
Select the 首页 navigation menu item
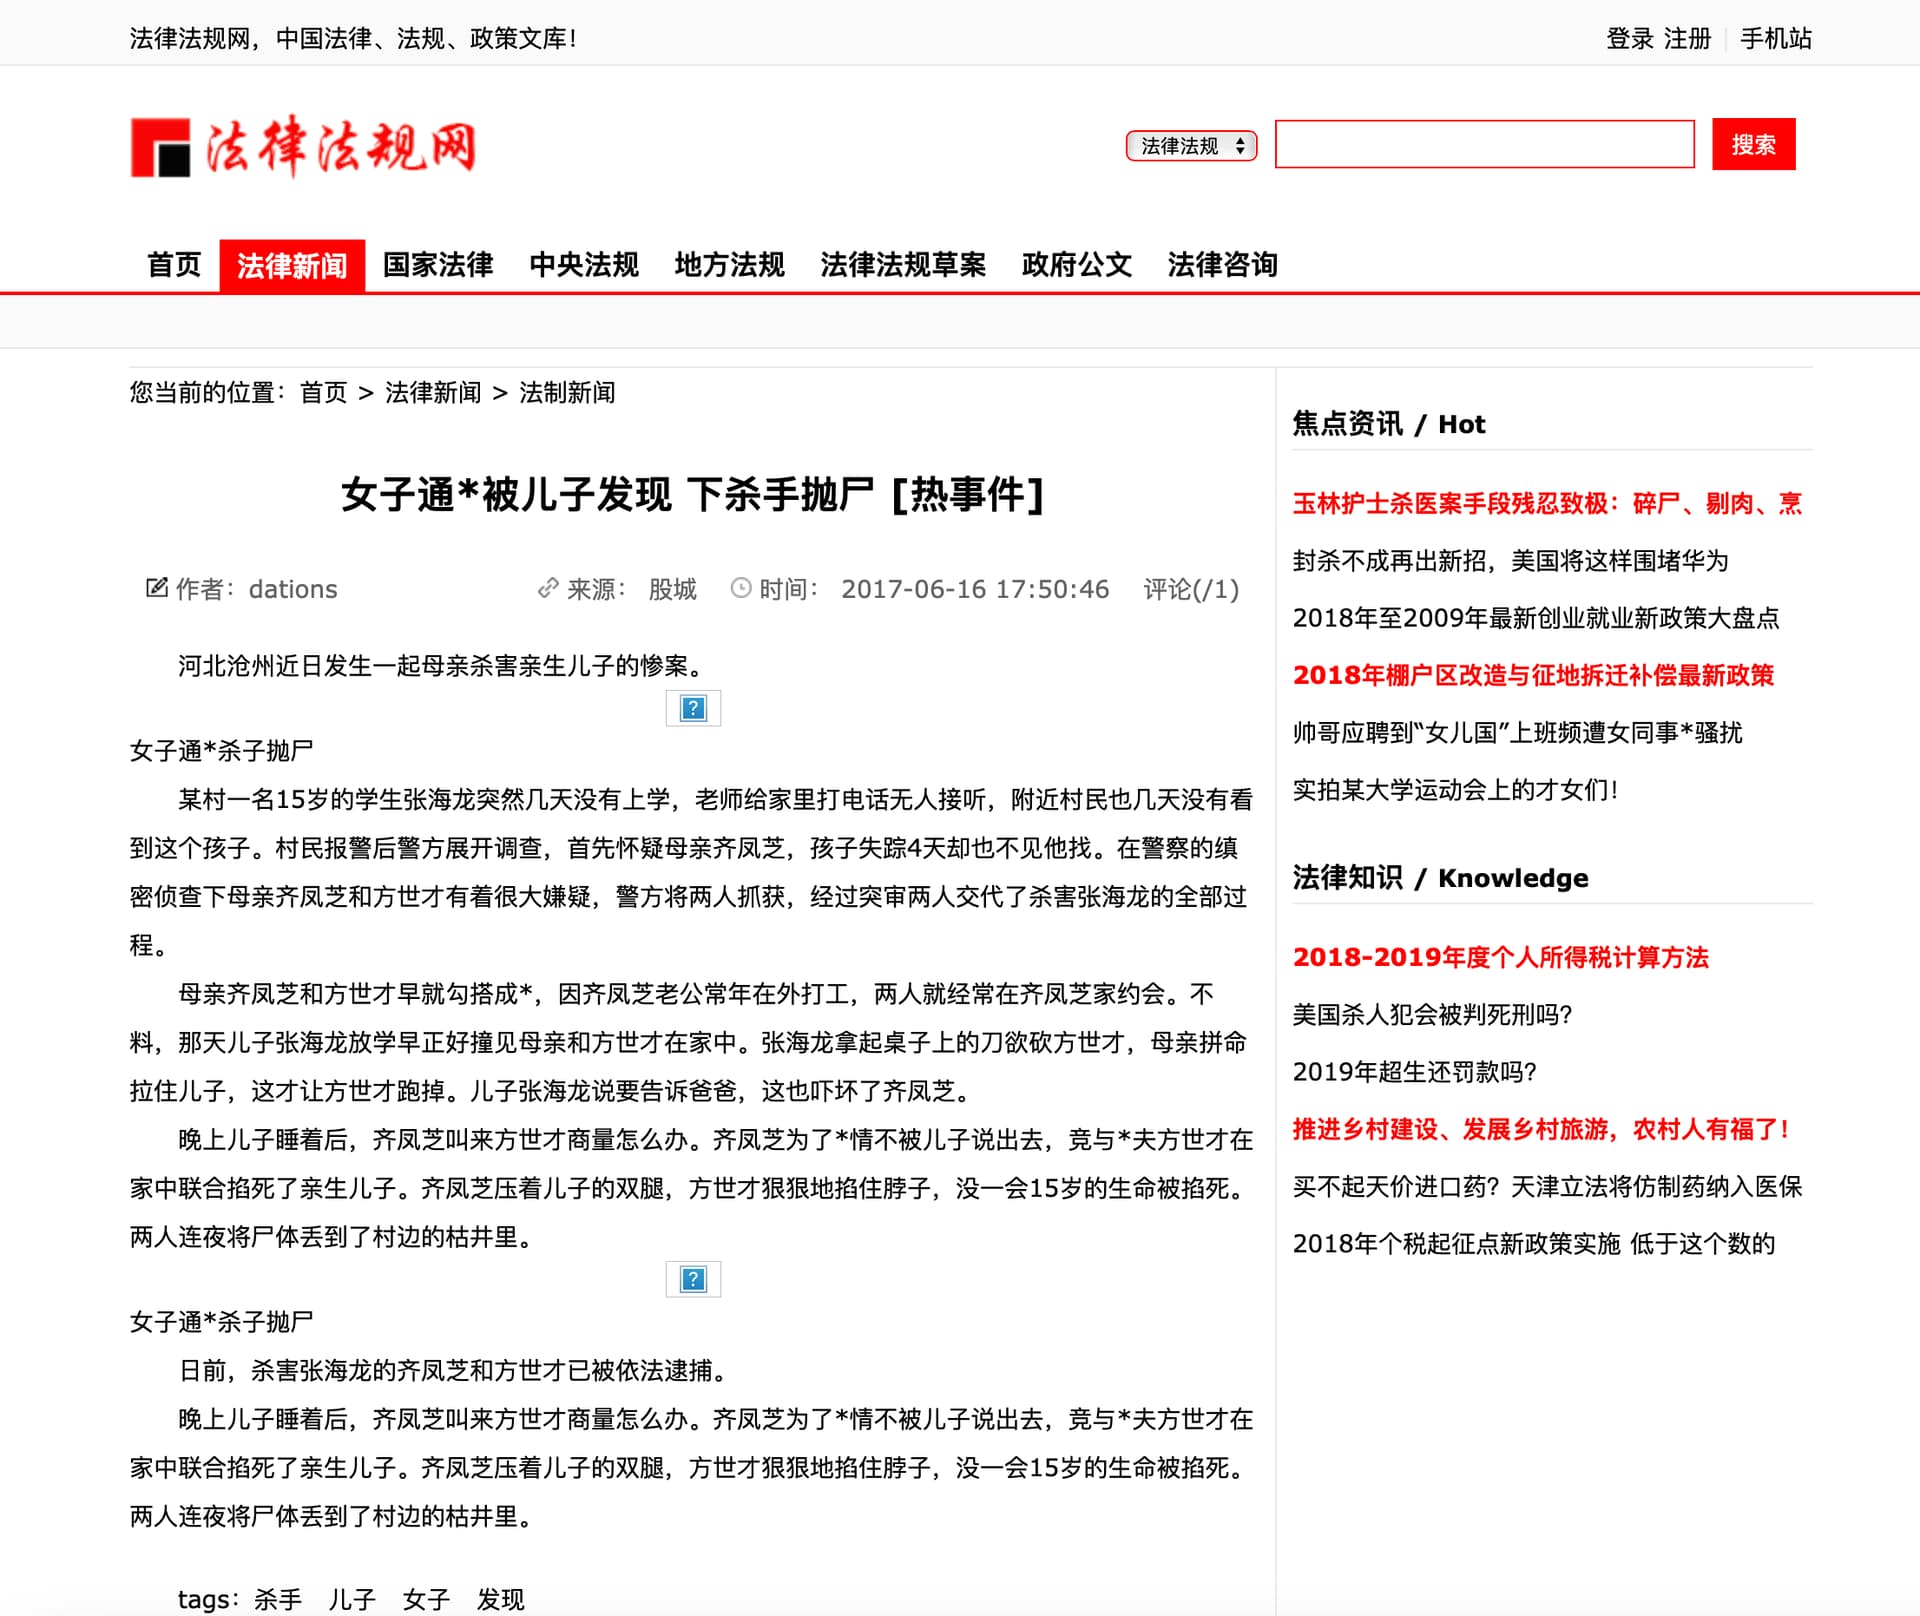pyautogui.click(x=174, y=265)
